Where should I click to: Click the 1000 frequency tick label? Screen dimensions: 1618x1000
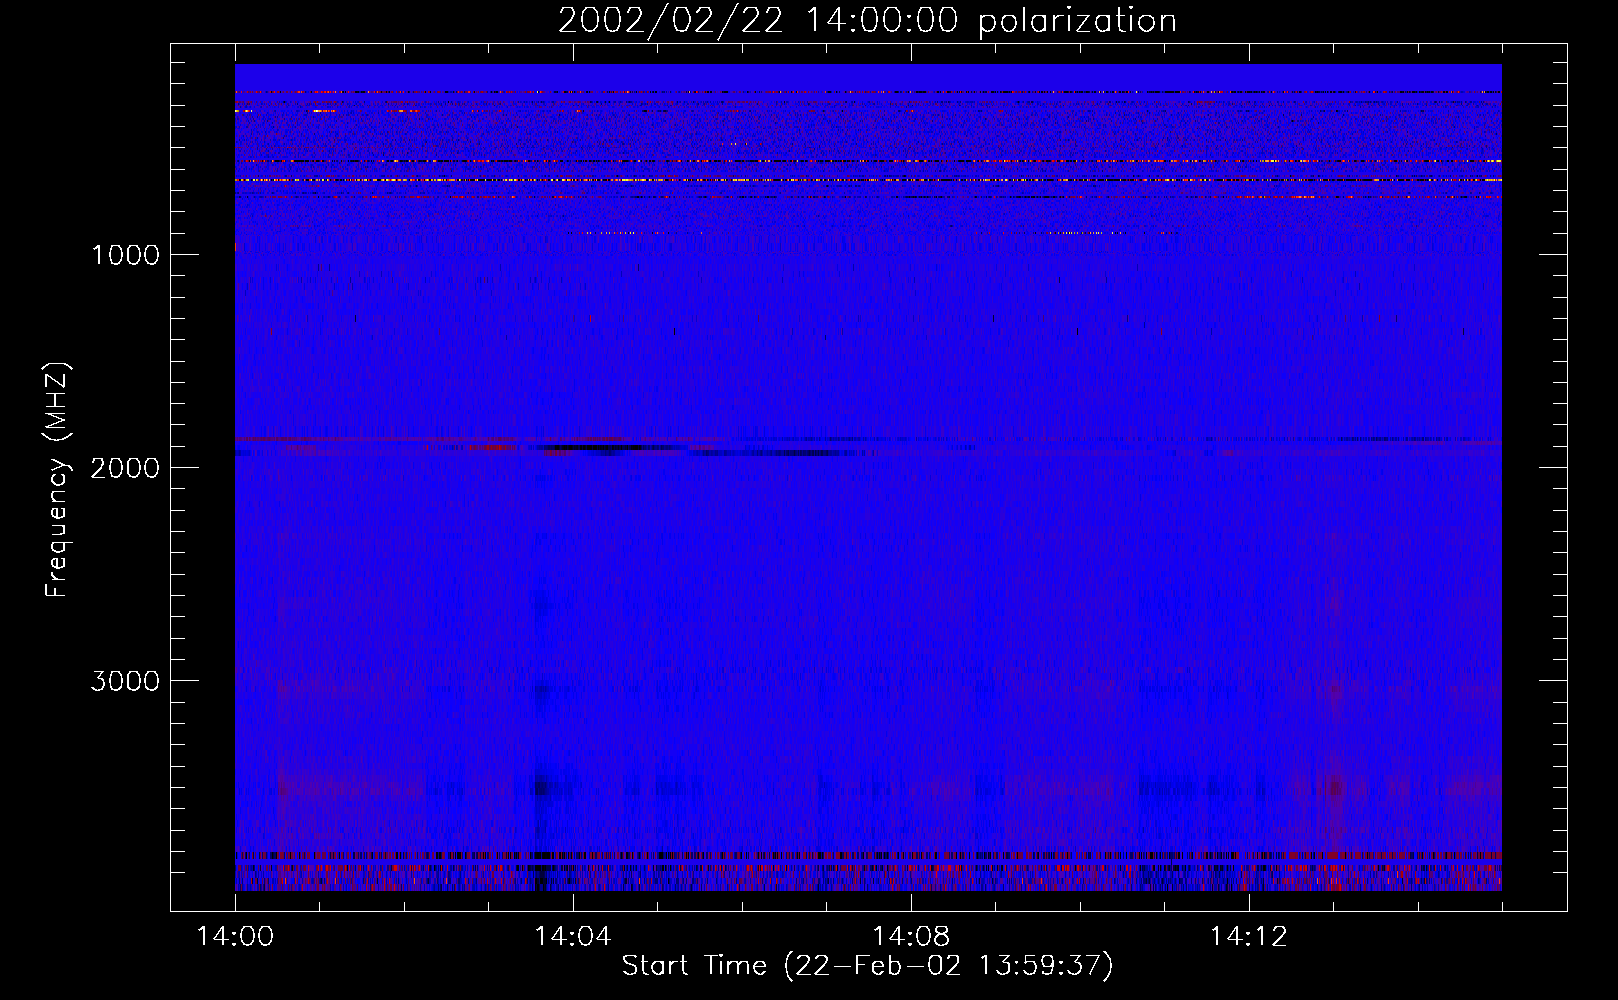[125, 255]
